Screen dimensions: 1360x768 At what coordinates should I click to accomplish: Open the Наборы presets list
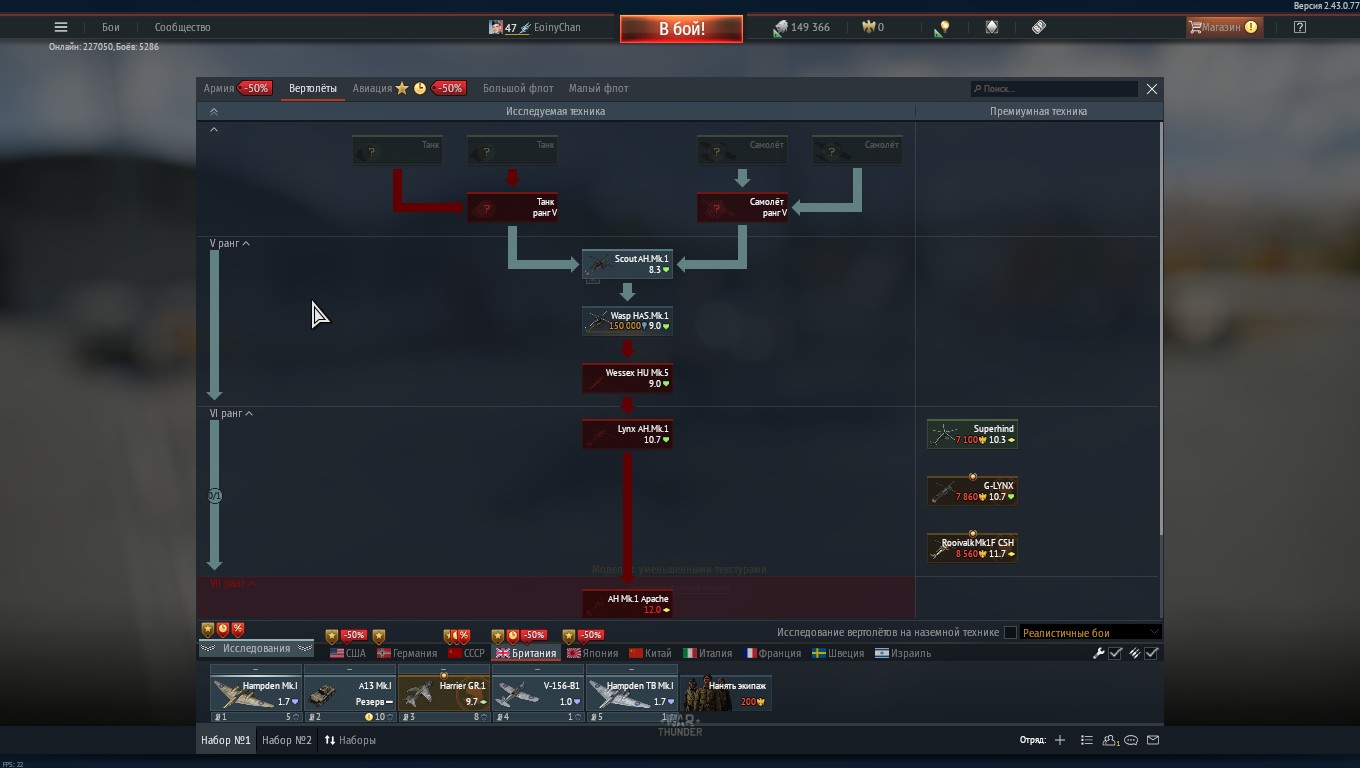[x=350, y=740]
